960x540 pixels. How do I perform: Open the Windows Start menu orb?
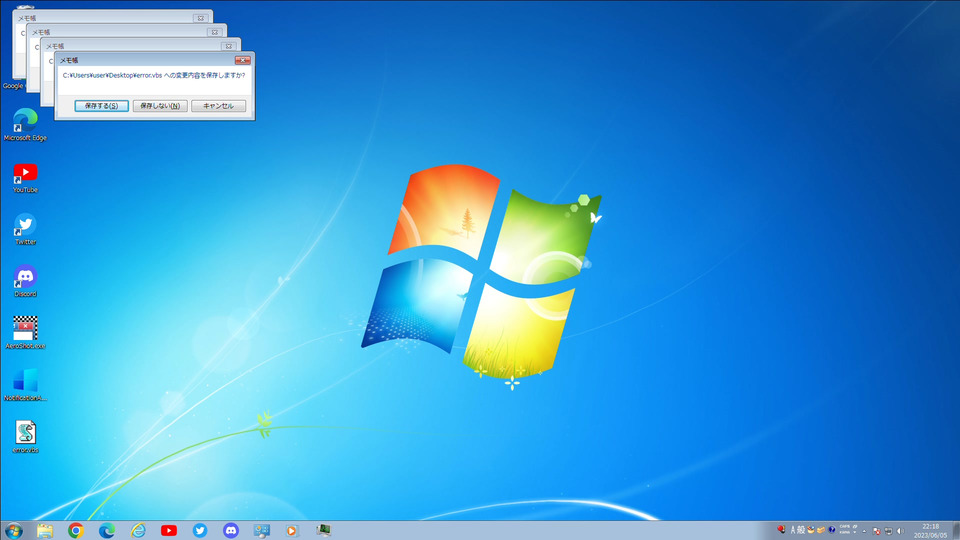pyautogui.click(x=13, y=530)
